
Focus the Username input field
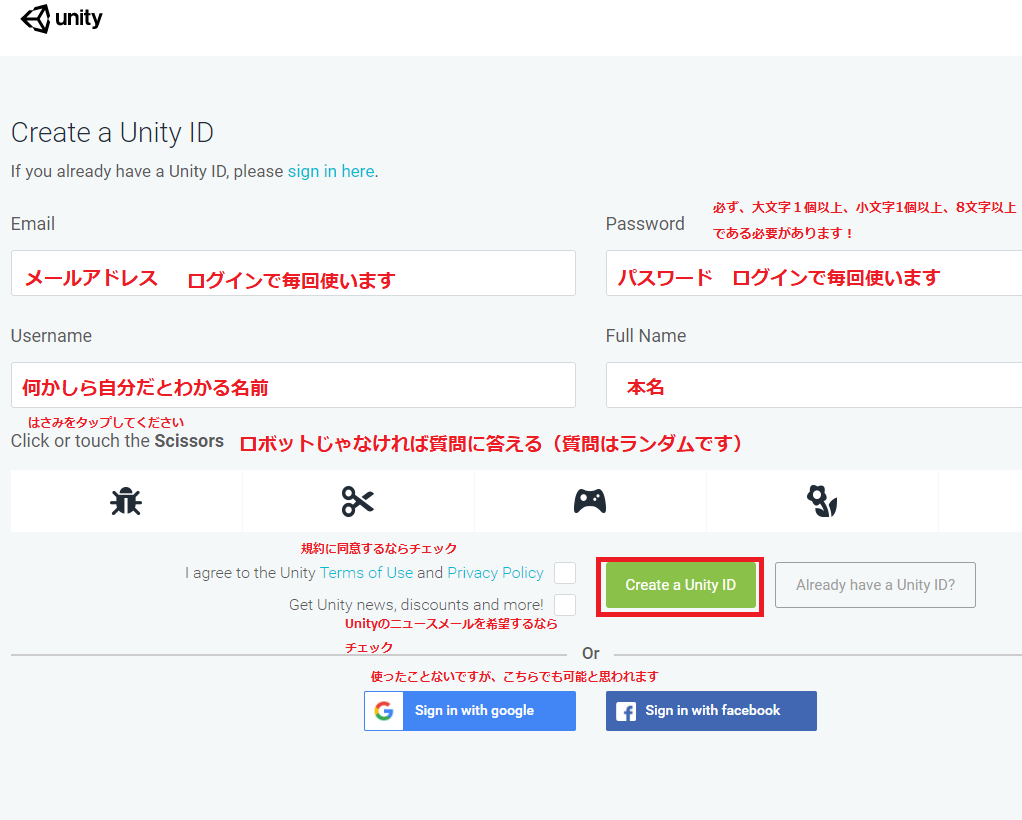point(293,385)
